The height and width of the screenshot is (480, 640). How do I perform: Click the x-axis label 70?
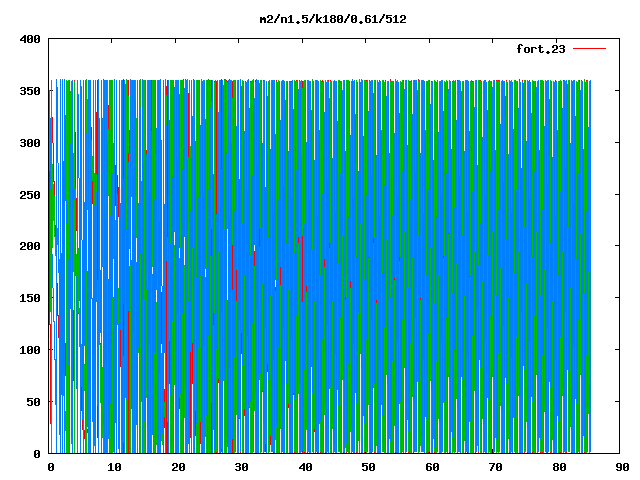pos(495,467)
